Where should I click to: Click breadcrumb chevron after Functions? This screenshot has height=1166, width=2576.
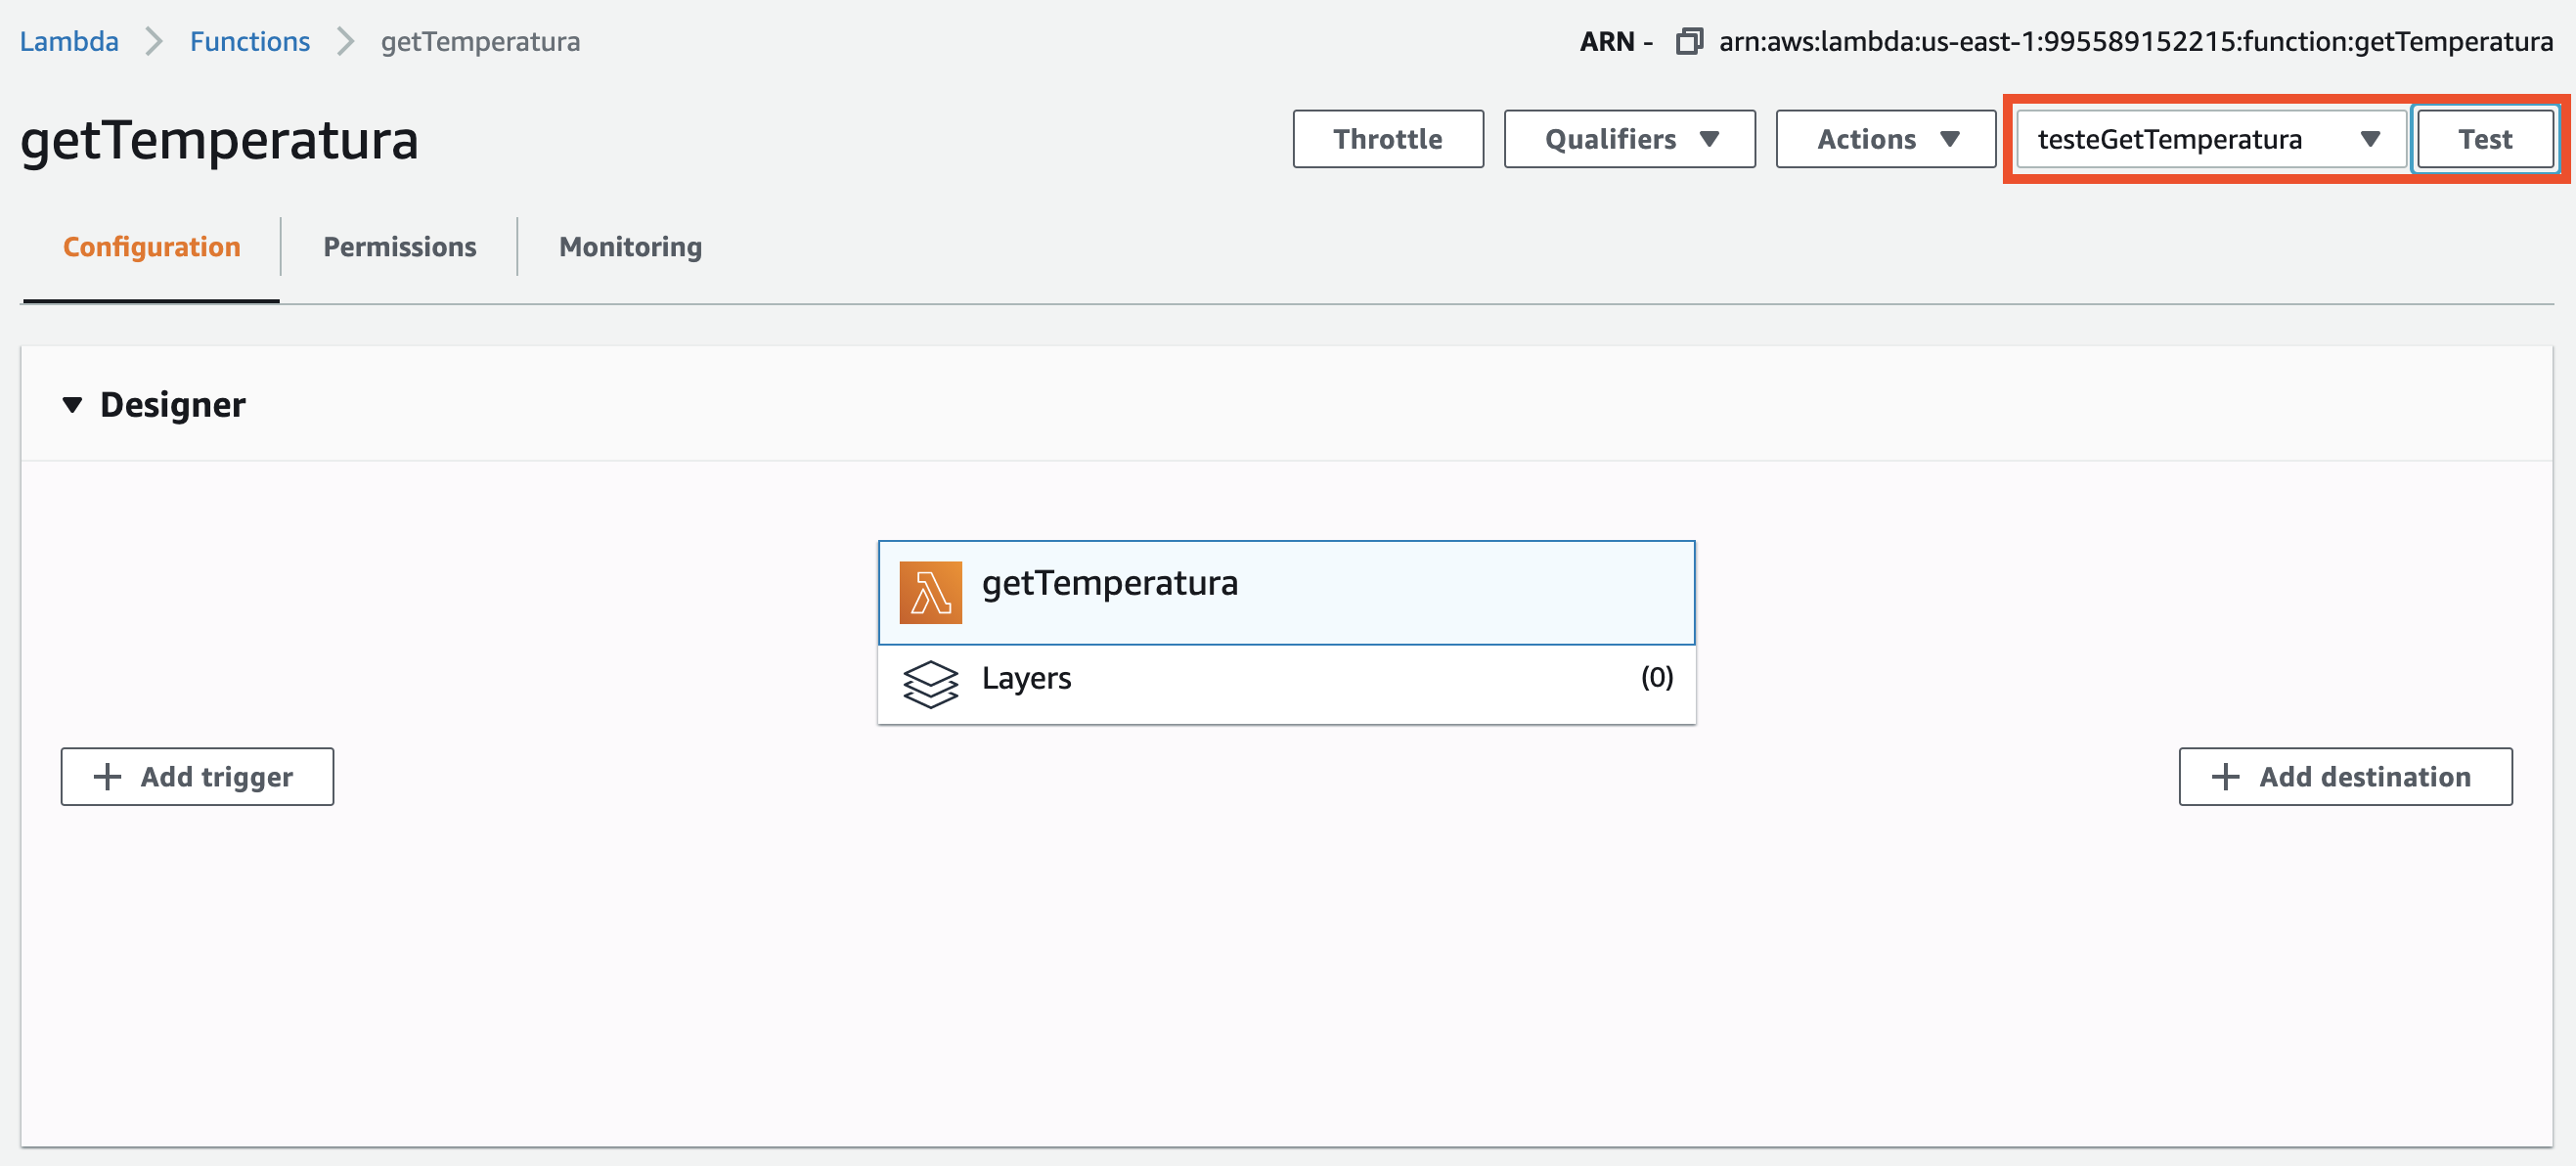(345, 42)
